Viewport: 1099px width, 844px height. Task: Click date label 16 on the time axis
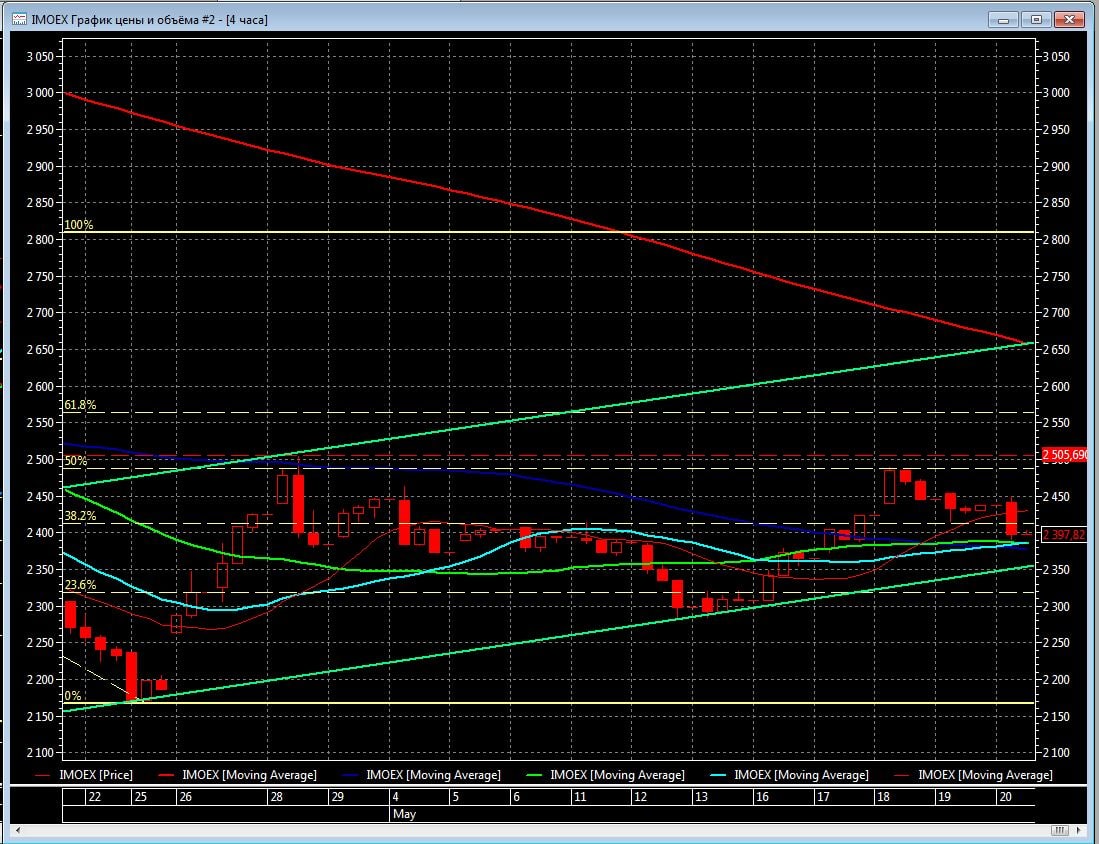(763, 797)
